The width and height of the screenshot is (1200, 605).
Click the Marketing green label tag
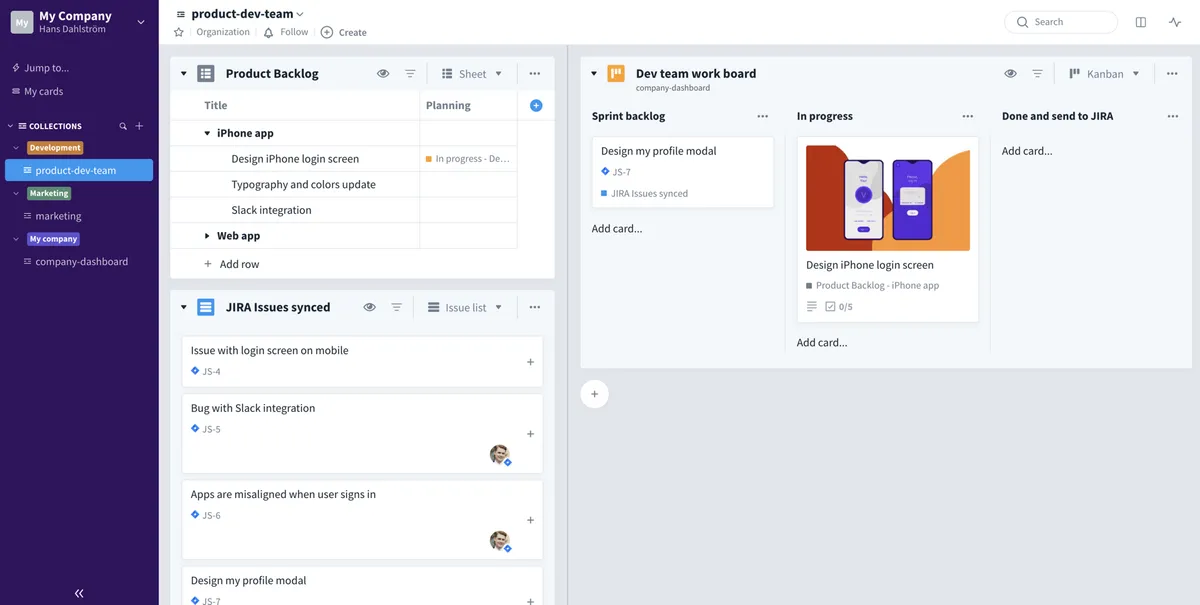point(49,194)
